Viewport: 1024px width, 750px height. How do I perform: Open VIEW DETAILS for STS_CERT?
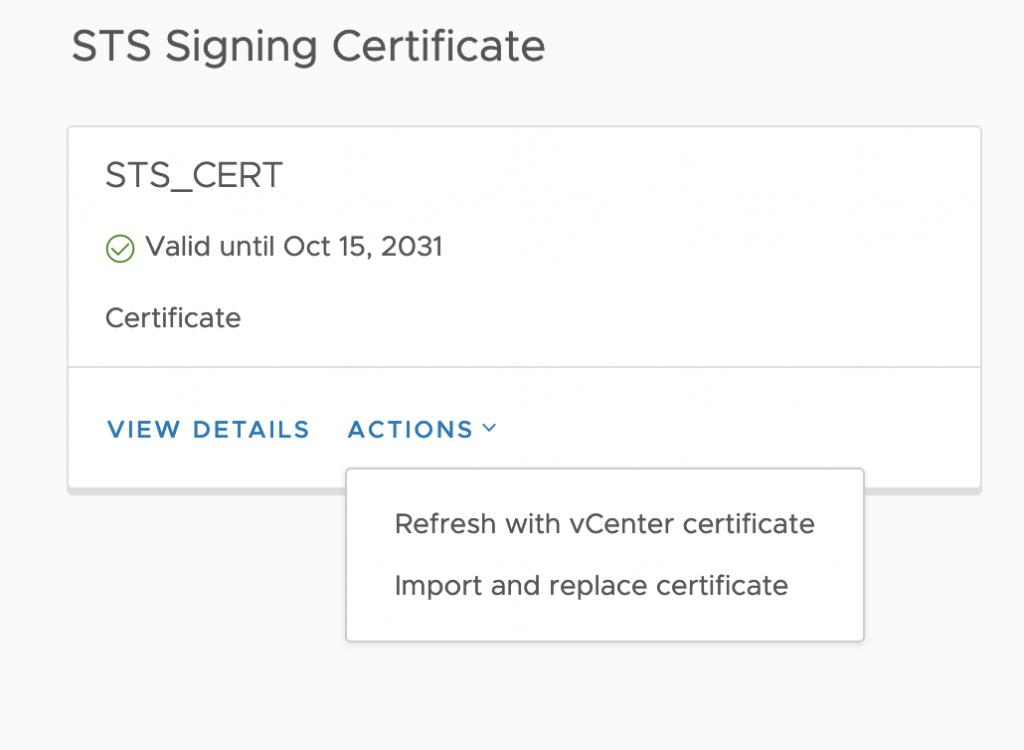click(208, 430)
